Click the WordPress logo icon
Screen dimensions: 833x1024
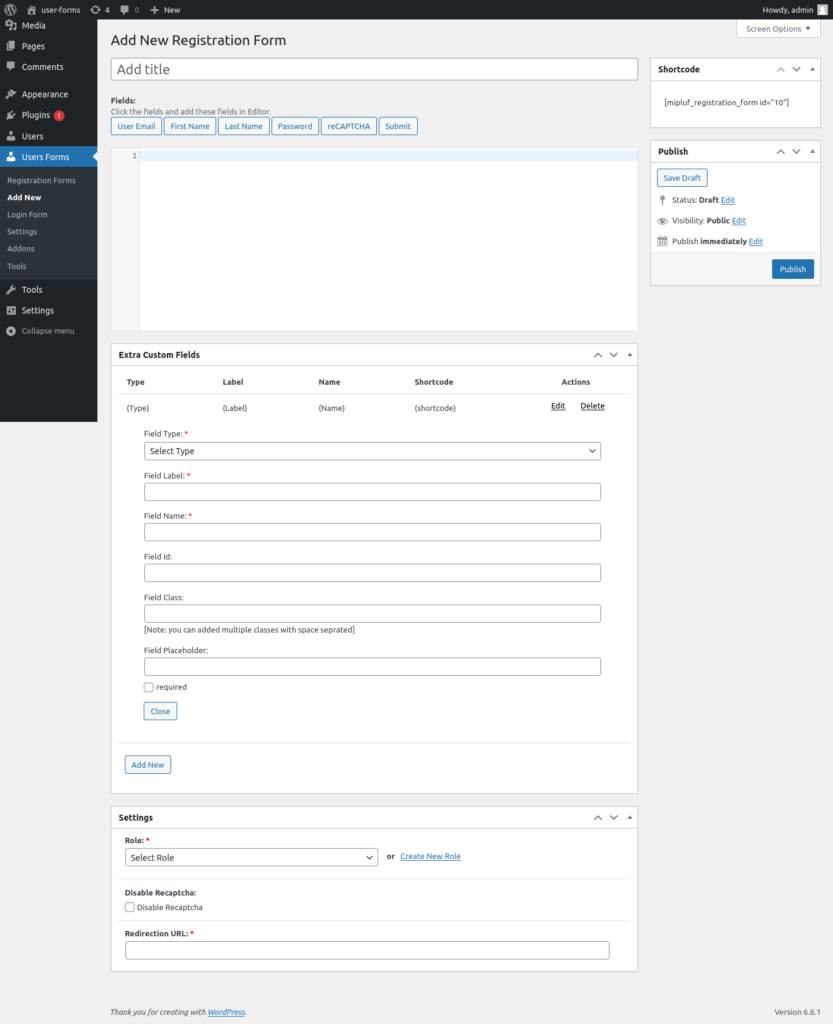point(11,9)
